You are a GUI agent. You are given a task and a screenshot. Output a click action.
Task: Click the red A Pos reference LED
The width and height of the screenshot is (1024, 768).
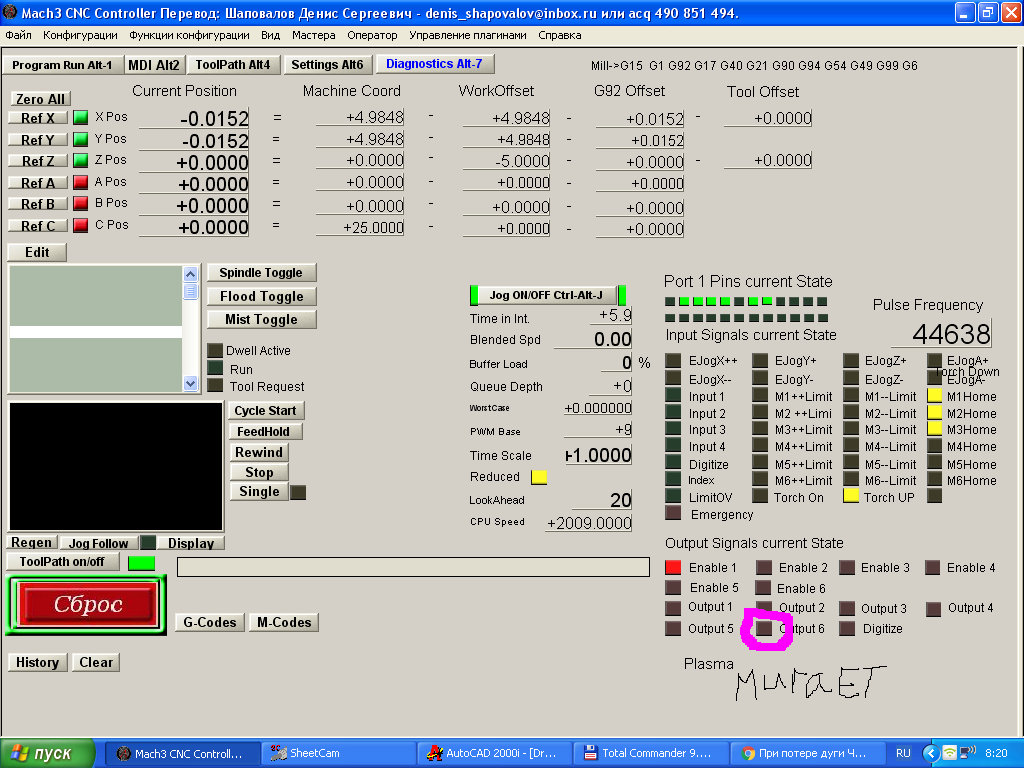(x=81, y=183)
